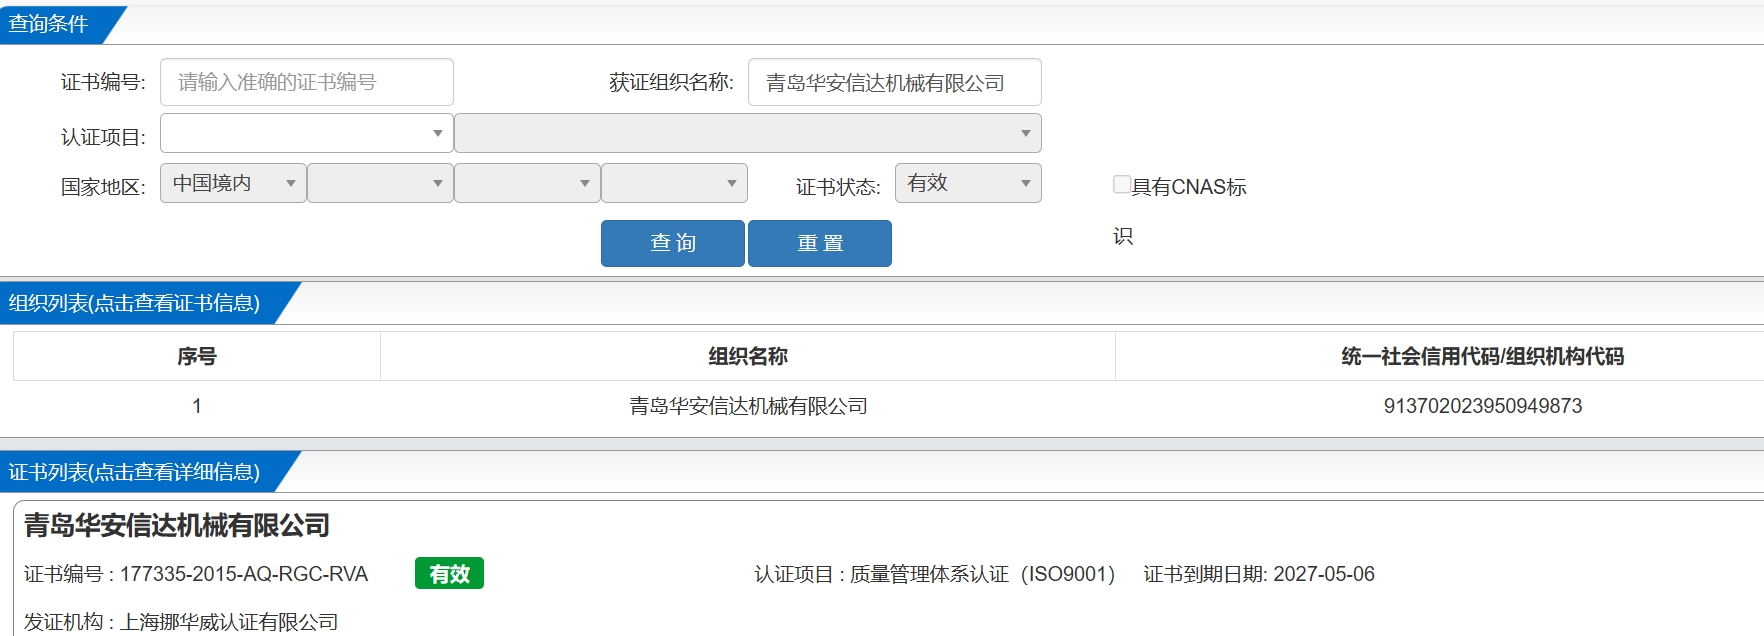Open the first 认证项目 dropdown
This screenshot has height=636, width=1764.
click(x=306, y=133)
